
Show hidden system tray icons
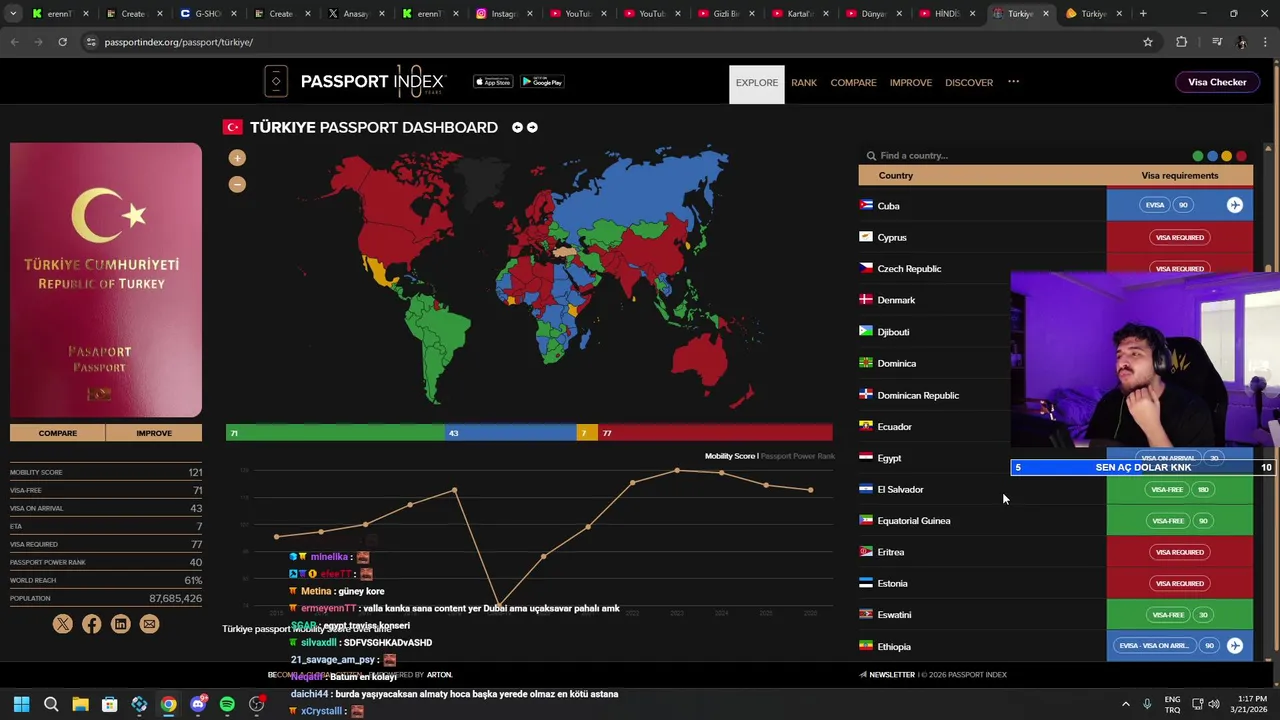click(x=1126, y=705)
